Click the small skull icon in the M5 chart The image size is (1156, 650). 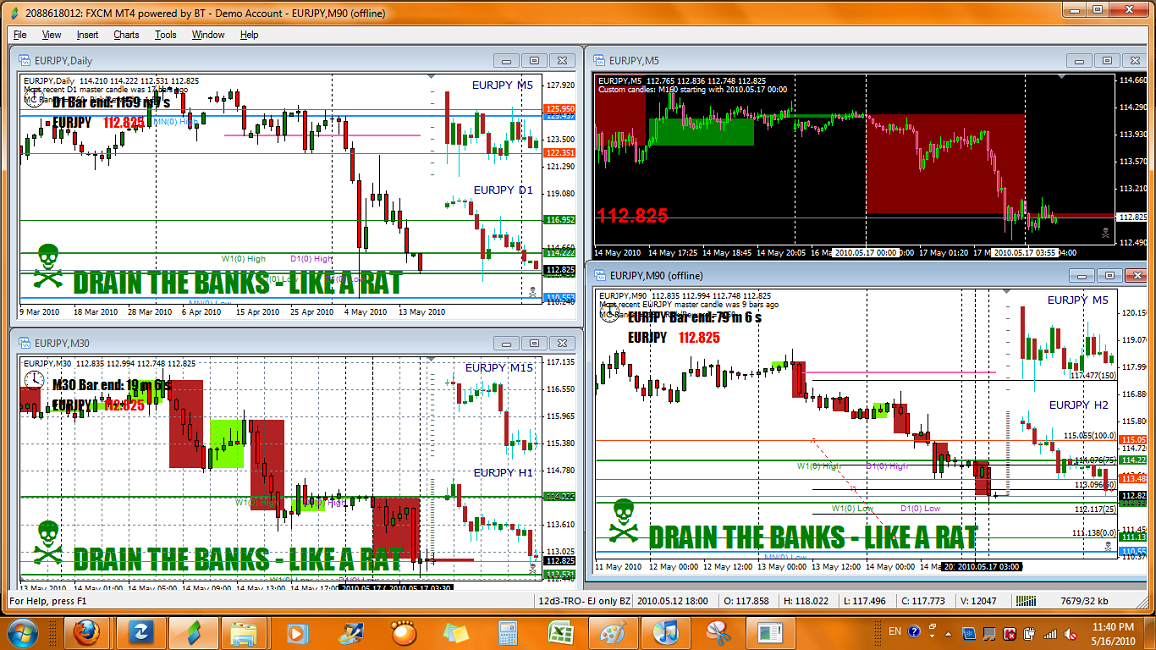pyautogui.click(x=1105, y=233)
